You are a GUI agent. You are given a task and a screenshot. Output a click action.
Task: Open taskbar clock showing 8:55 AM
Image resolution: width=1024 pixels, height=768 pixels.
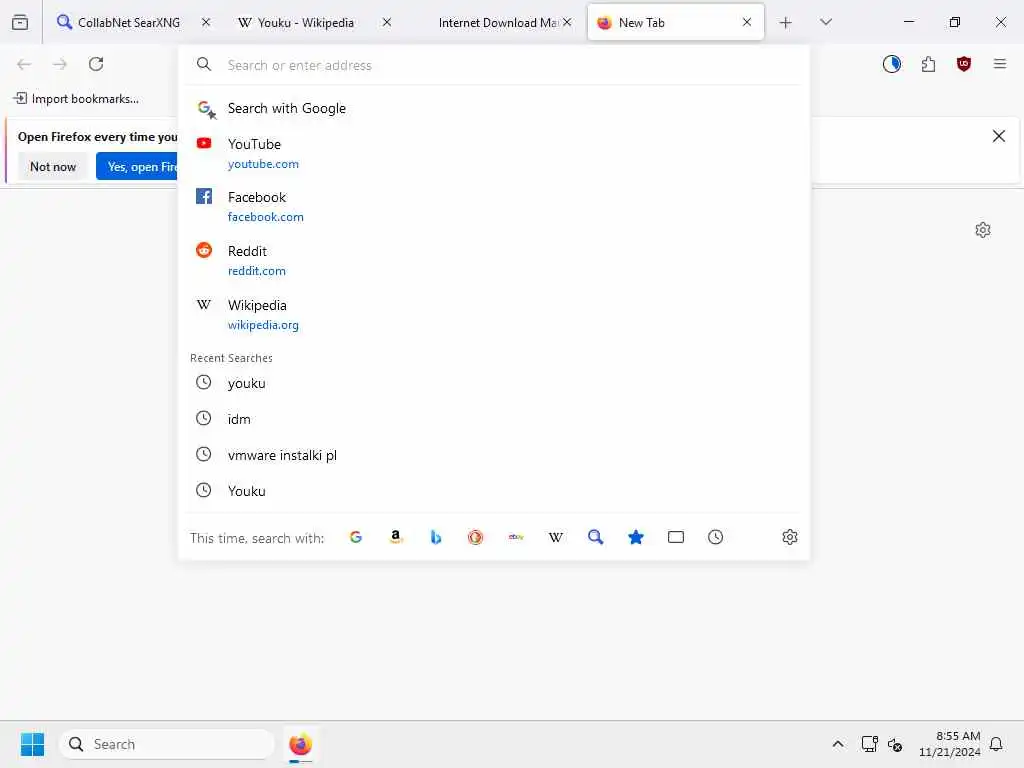tap(950, 744)
